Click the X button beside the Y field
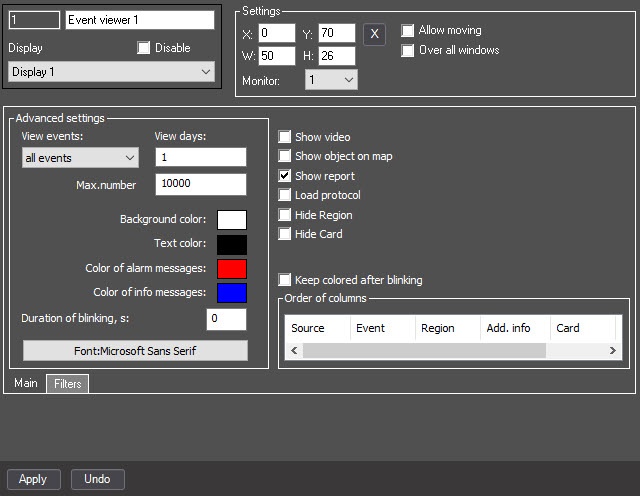Viewport: 640px width, 496px height. [373, 34]
